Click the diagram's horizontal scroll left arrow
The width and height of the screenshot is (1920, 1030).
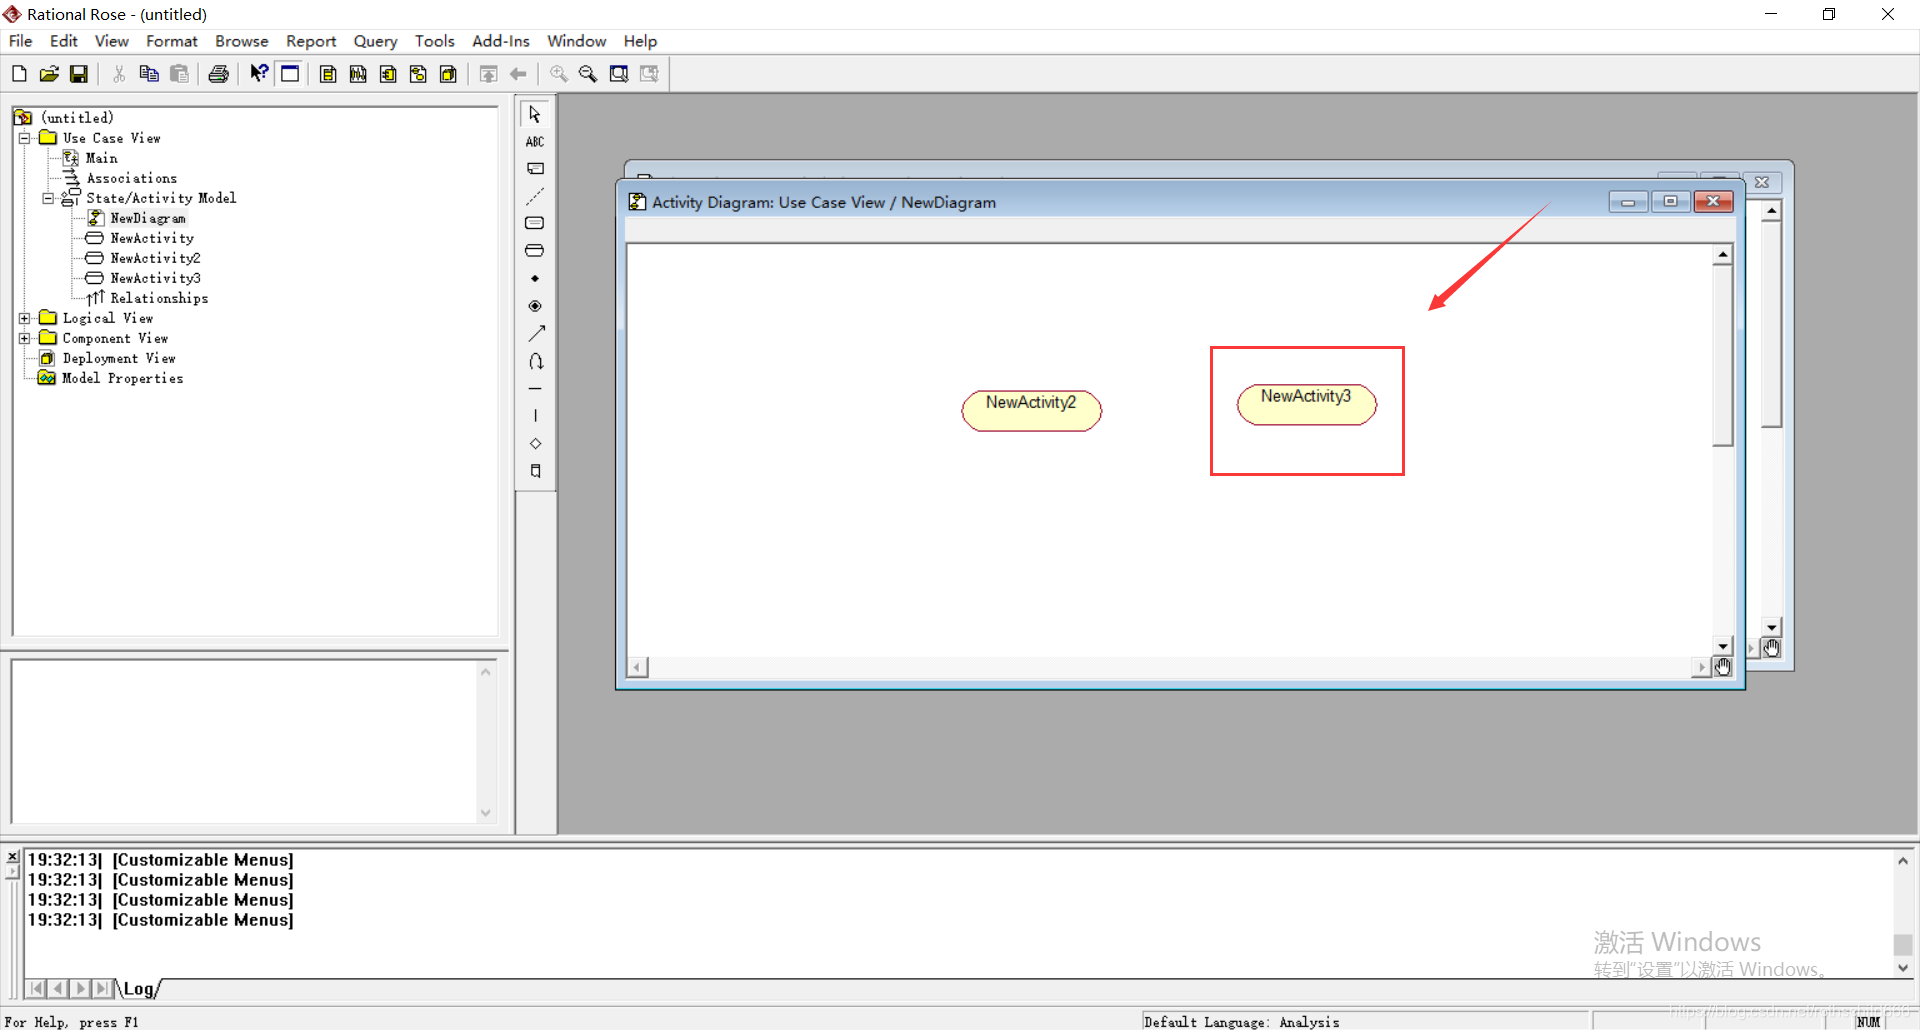(638, 667)
